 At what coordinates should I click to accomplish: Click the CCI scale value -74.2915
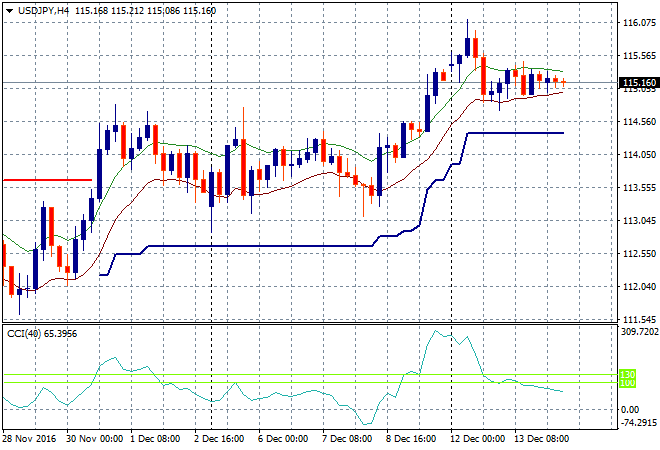tap(639, 422)
